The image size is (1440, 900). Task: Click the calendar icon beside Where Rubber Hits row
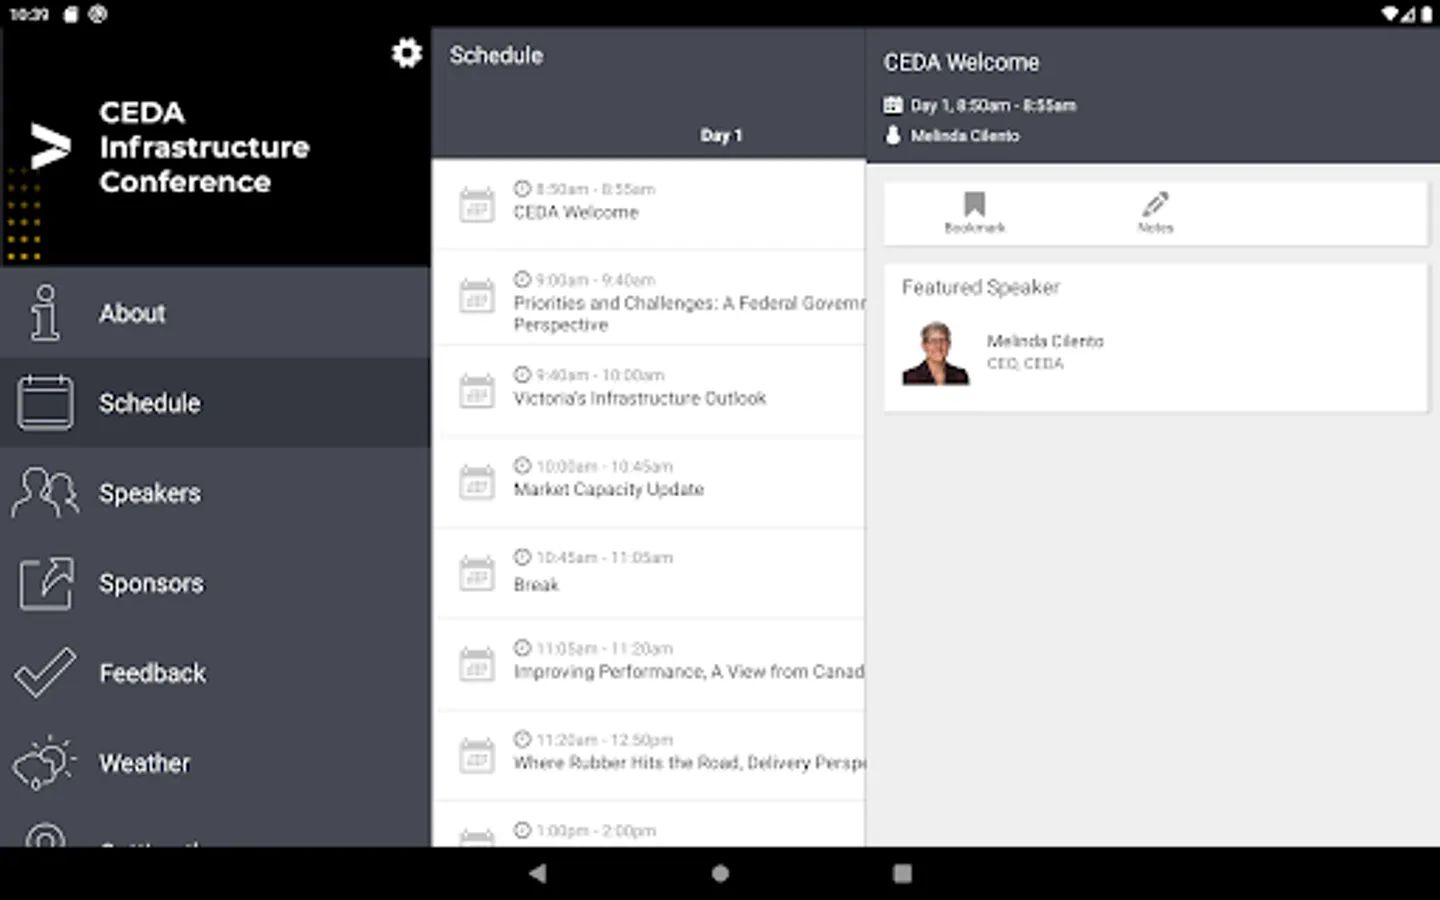pyautogui.click(x=477, y=755)
